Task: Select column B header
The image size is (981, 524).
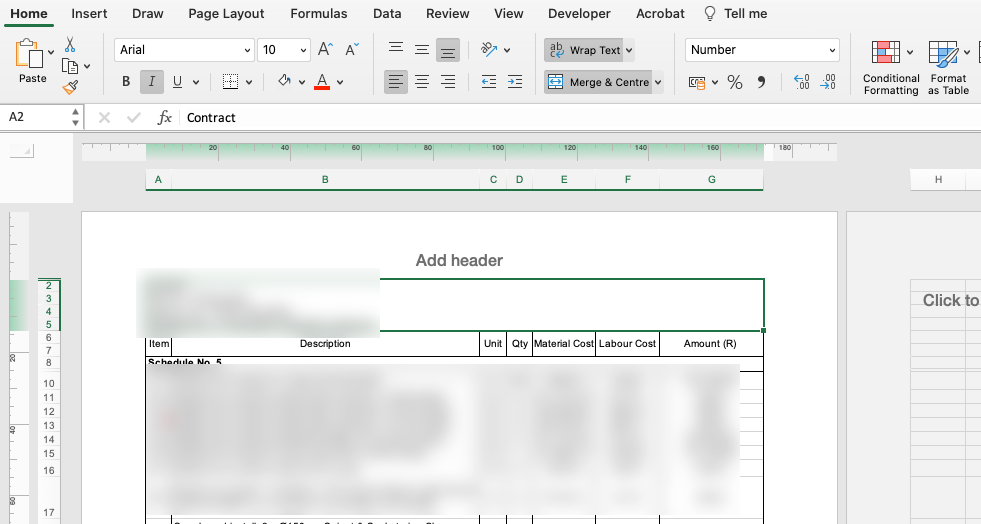Action: 325,179
